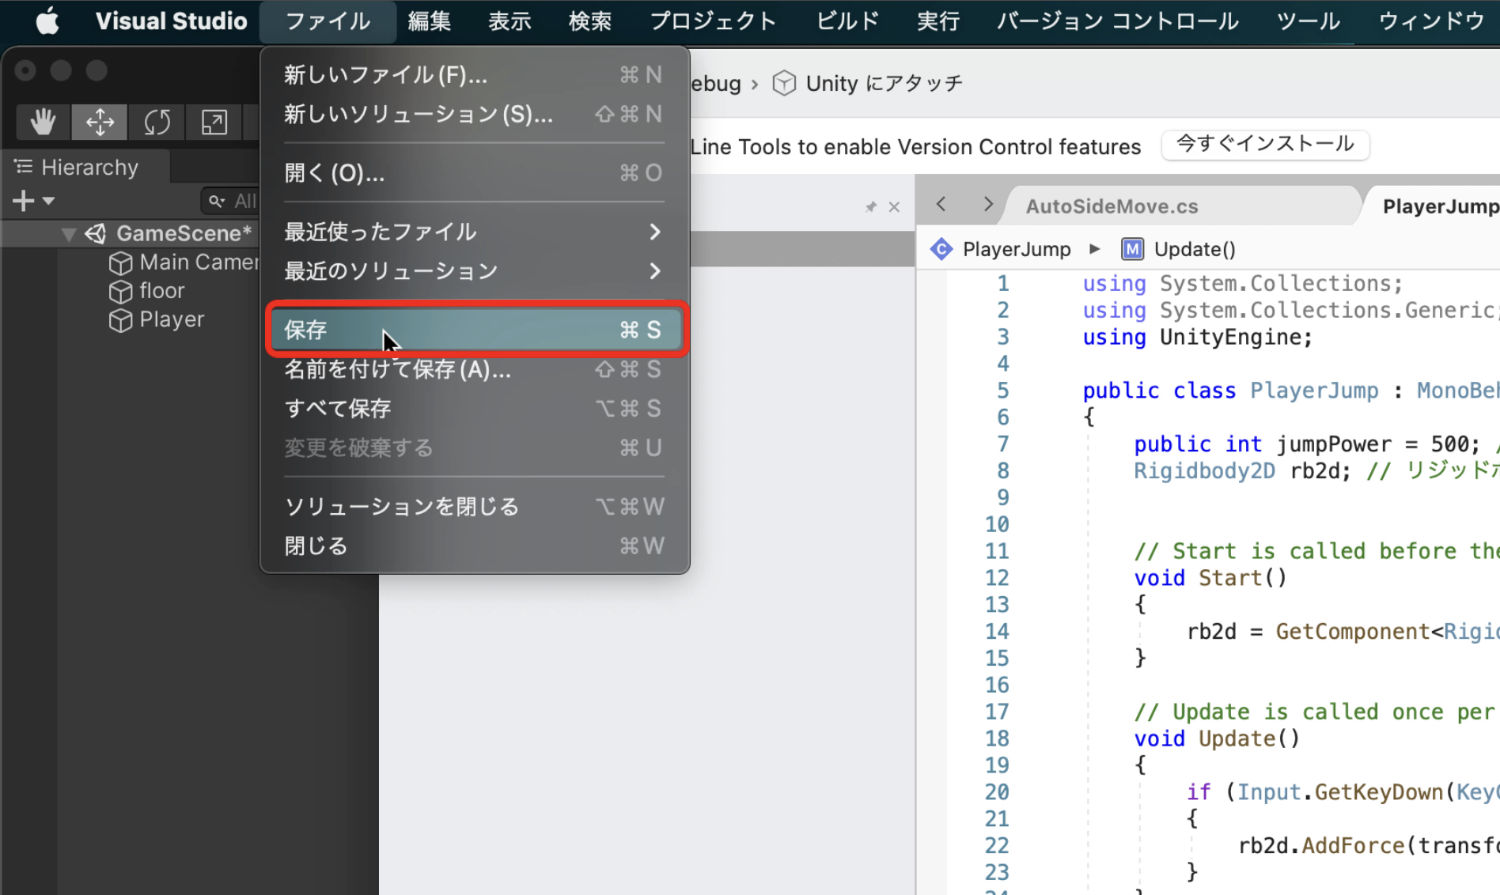The image size is (1500, 895).
Task: Switch to the PlayerJump tab
Action: pyautogui.click(x=1440, y=206)
